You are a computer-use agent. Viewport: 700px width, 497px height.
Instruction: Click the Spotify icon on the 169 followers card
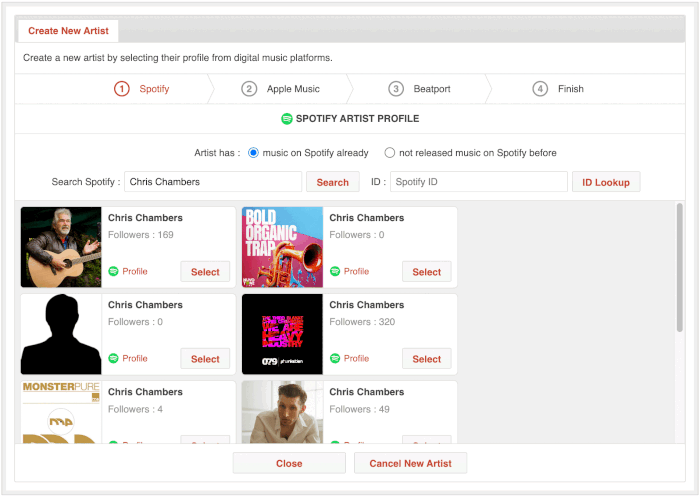point(113,271)
